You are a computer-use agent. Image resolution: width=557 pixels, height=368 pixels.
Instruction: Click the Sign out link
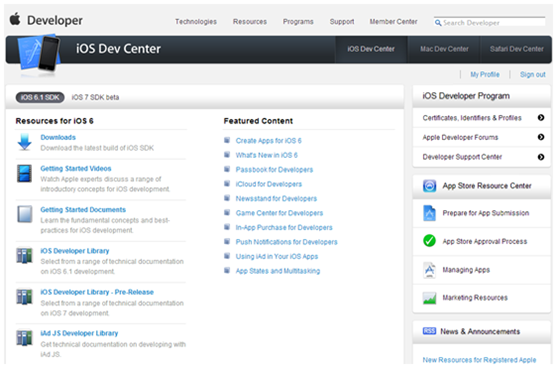point(532,75)
